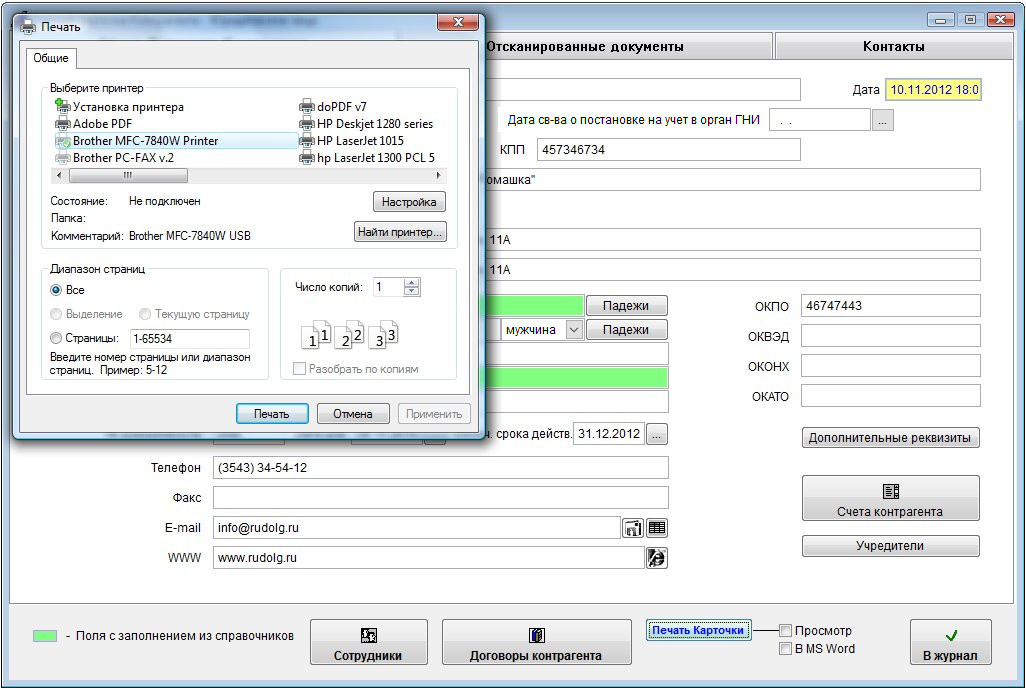Open the Контакты tab
The image size is (1026, 688).
point(894,46)
